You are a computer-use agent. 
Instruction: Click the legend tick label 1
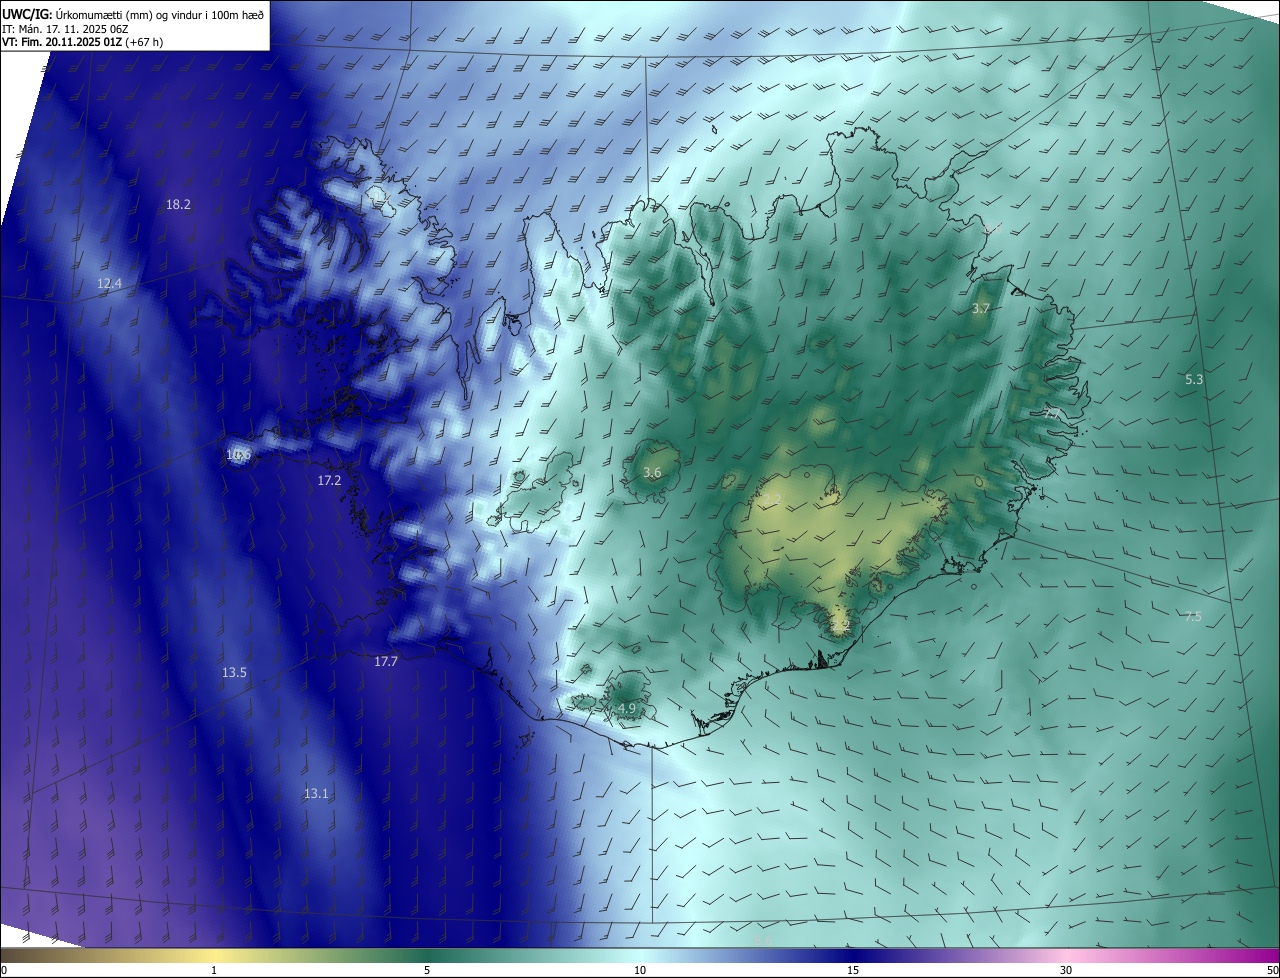click(214, 971)
